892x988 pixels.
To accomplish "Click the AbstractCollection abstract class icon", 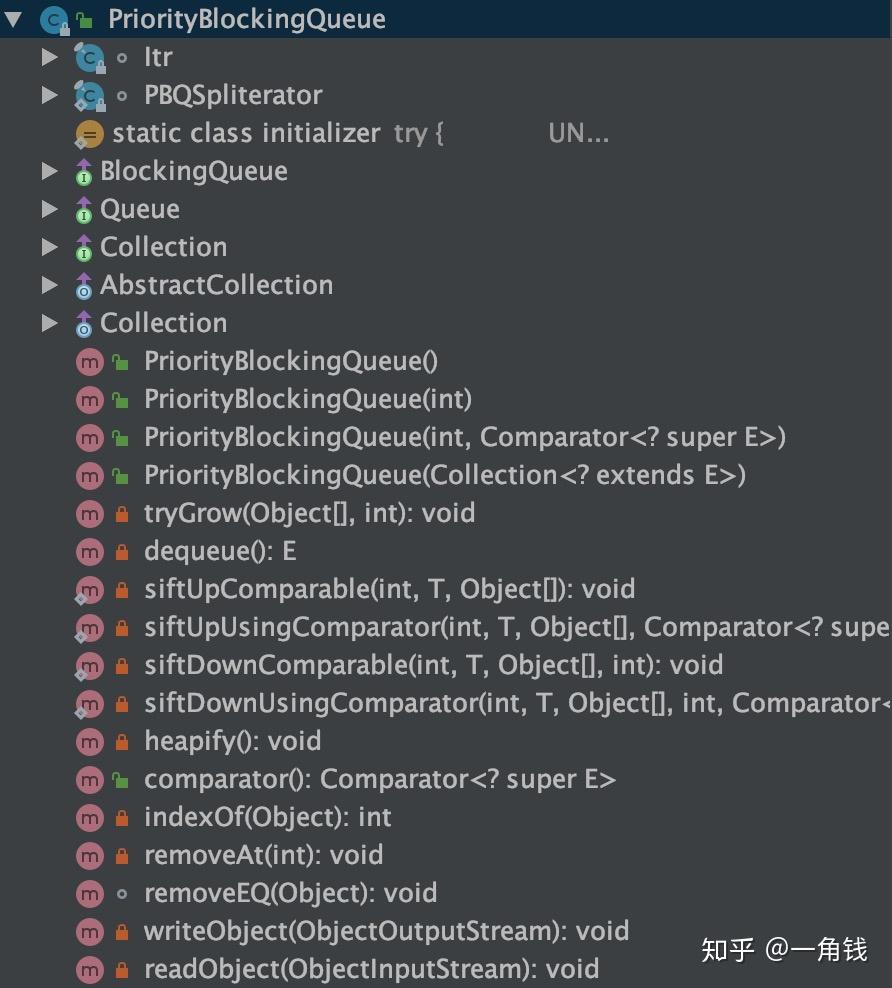I will [84, 286].
